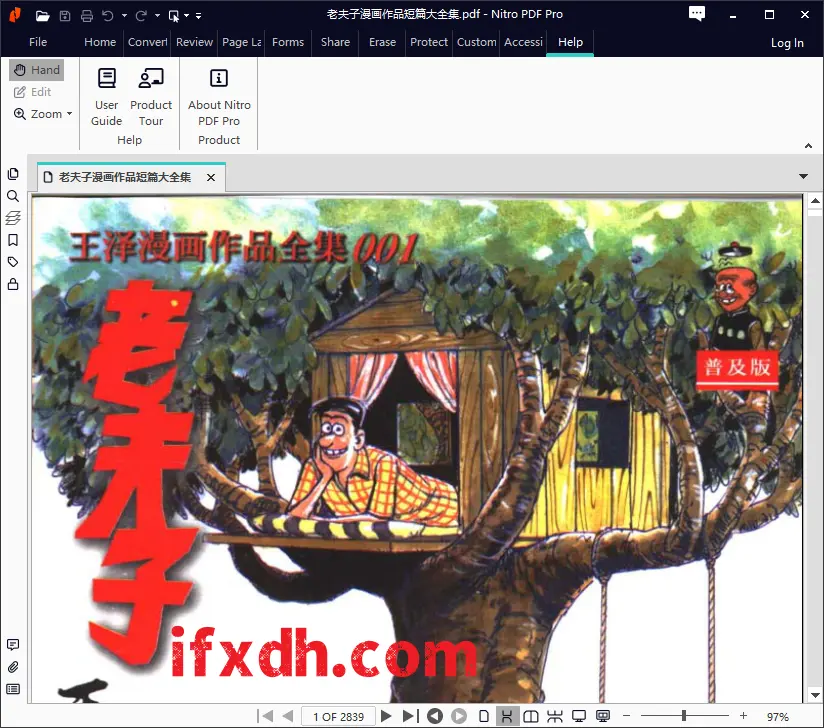The width and height of the screenshot is (824, 728).
Task: Open the Attachments panel
Action: pyautogui.click(x=13, y=666)
